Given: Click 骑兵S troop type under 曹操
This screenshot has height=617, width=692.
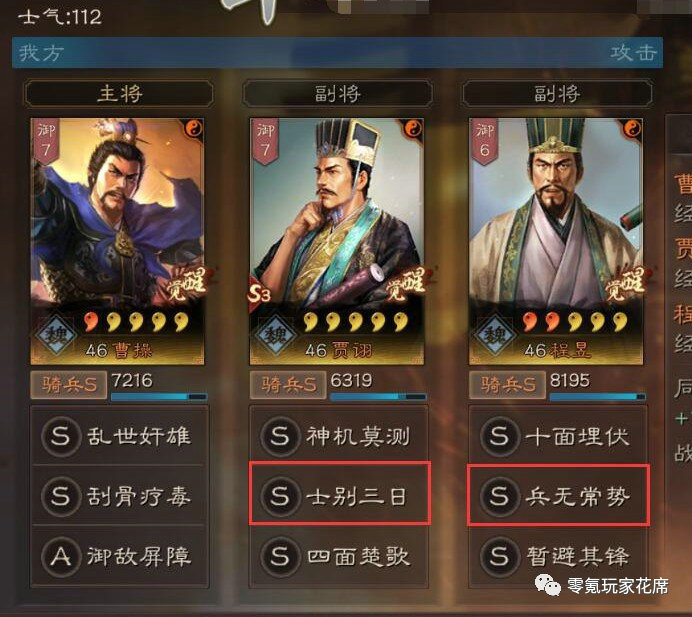Looking at the screenshot, I should click(x=68, y=385).
